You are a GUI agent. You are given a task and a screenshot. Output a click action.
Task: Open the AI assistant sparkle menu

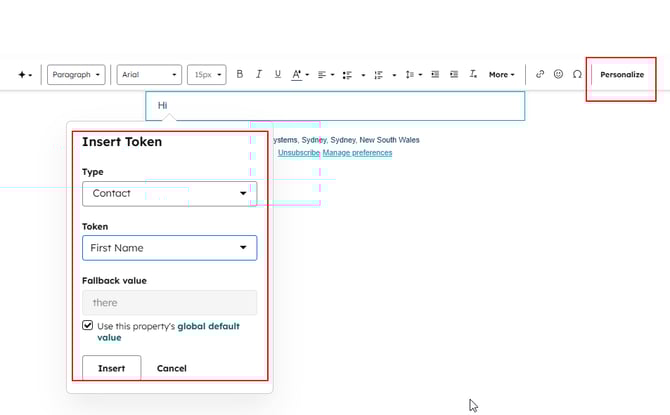pyautogui.click(x=24, y=75)
